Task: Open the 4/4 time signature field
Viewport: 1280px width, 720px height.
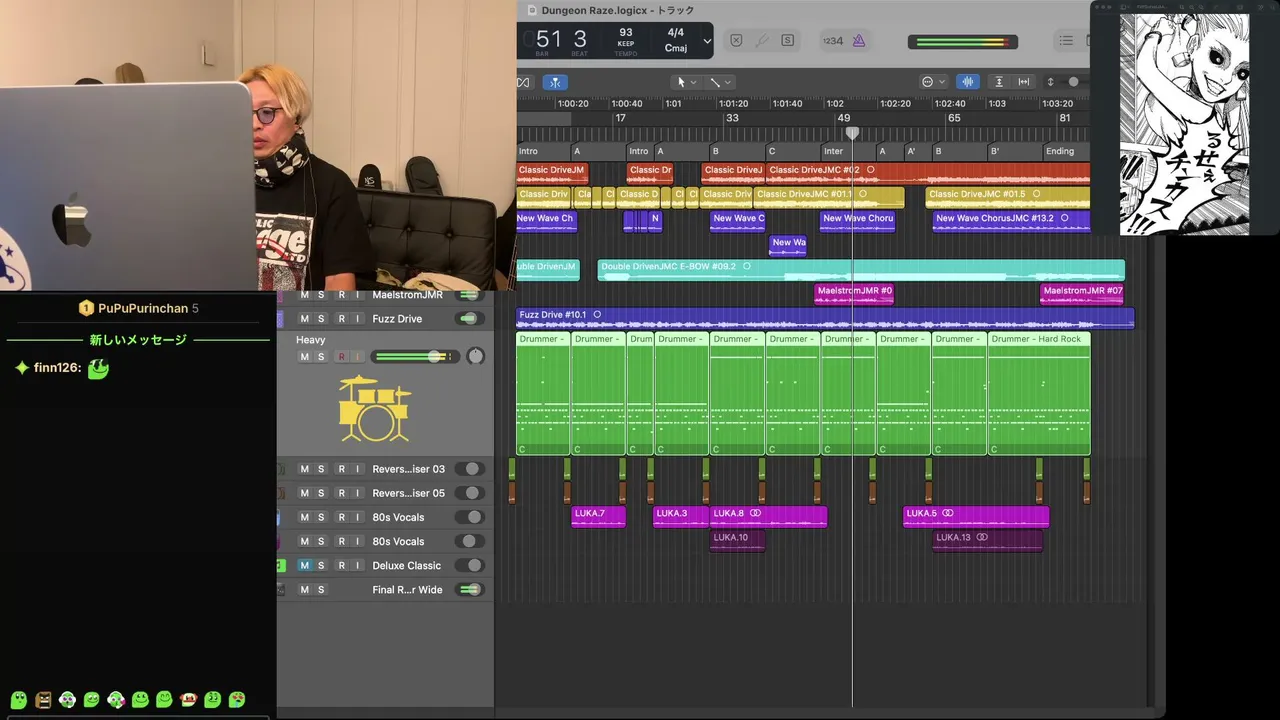Action: click(676, 32)
